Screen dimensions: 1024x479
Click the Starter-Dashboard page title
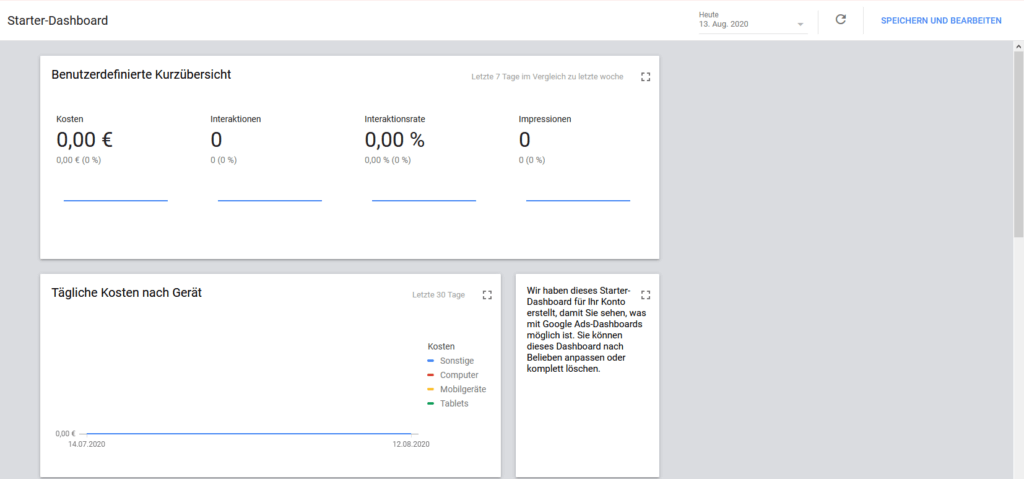[58, 20]
